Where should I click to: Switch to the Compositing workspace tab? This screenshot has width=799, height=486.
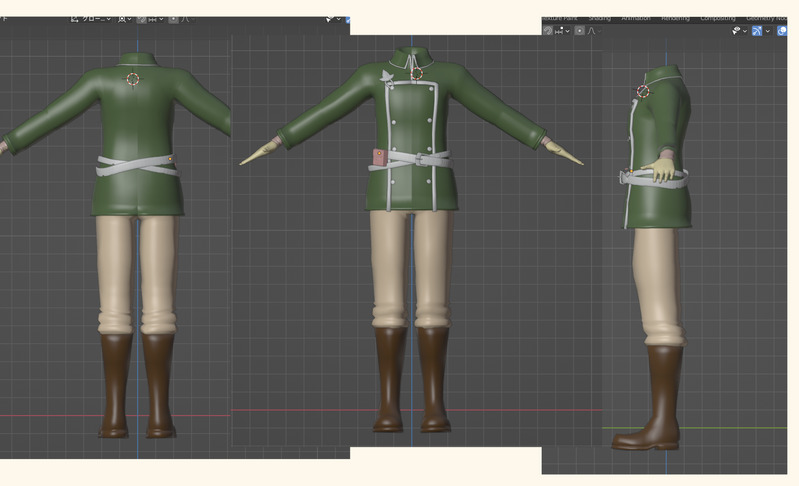point(718,19)
